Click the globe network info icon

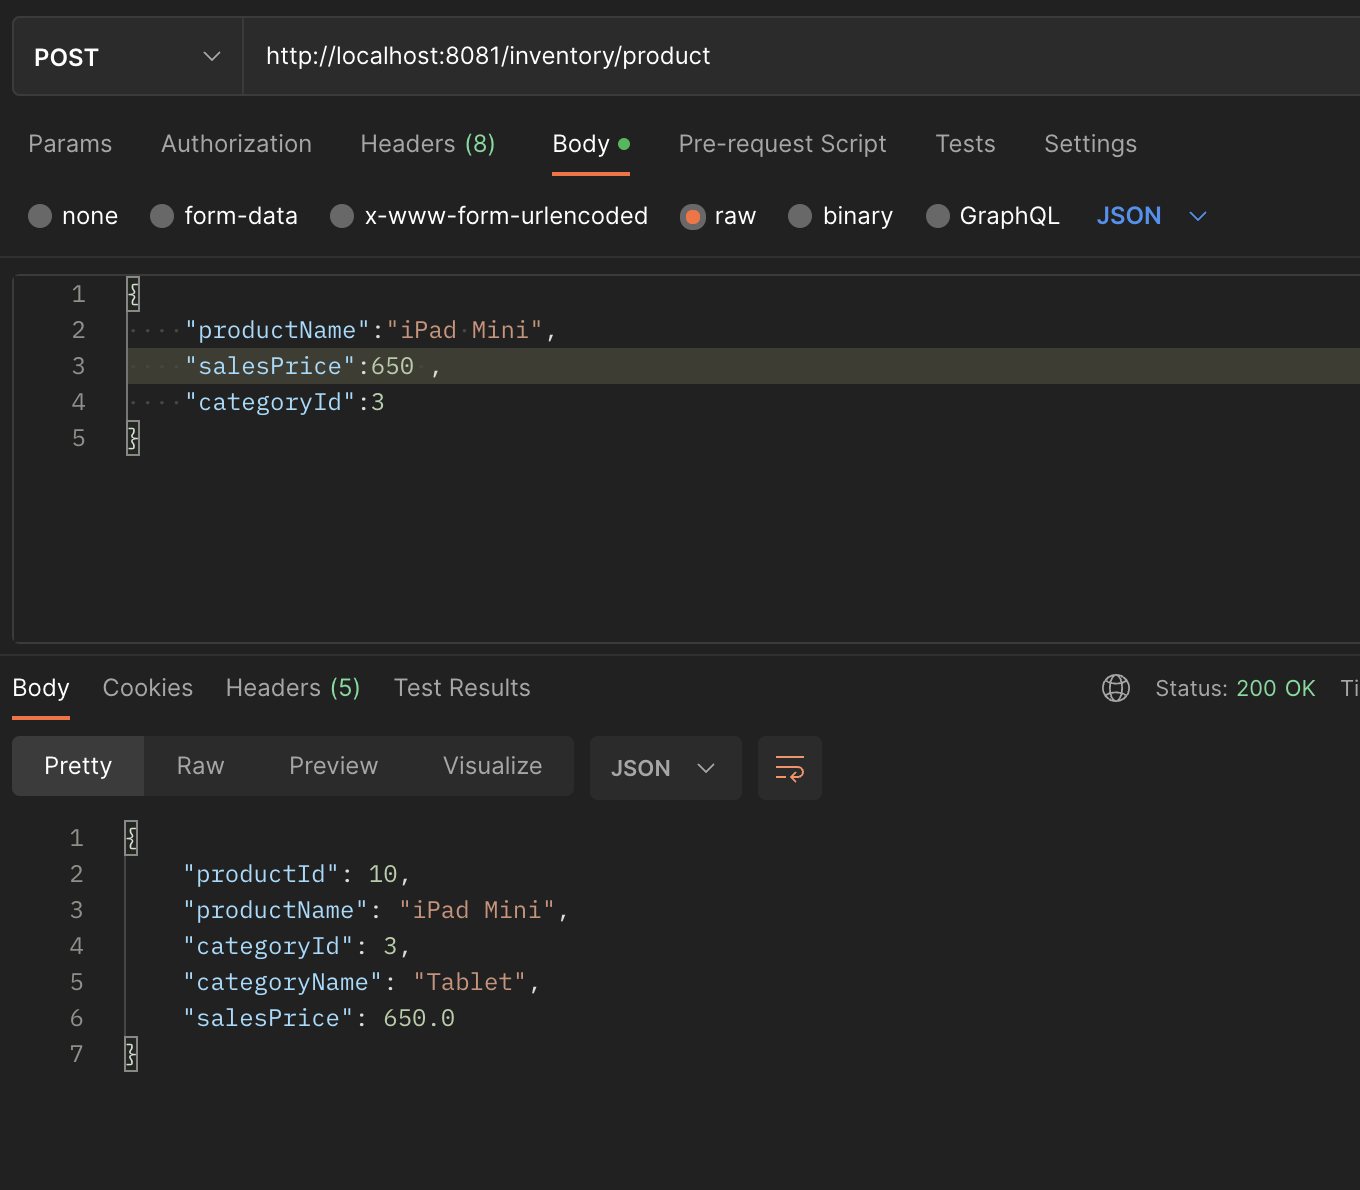coord(1116,688)
